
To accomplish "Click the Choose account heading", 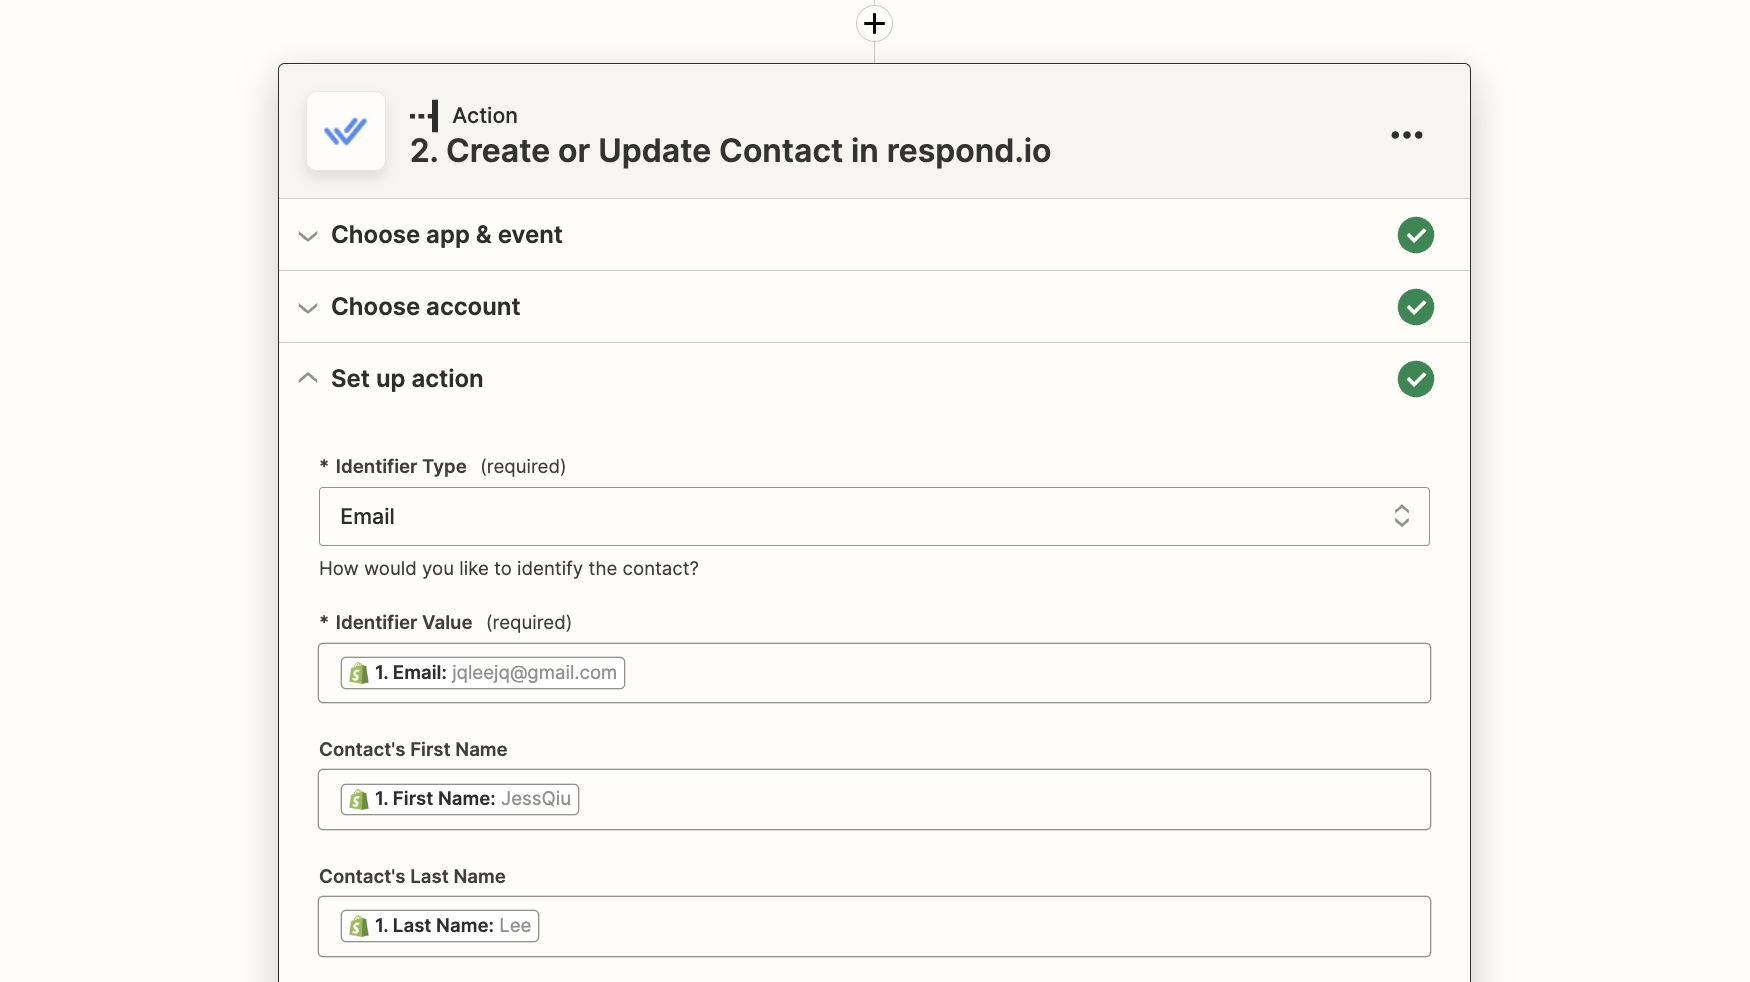I will coord(425,307).
